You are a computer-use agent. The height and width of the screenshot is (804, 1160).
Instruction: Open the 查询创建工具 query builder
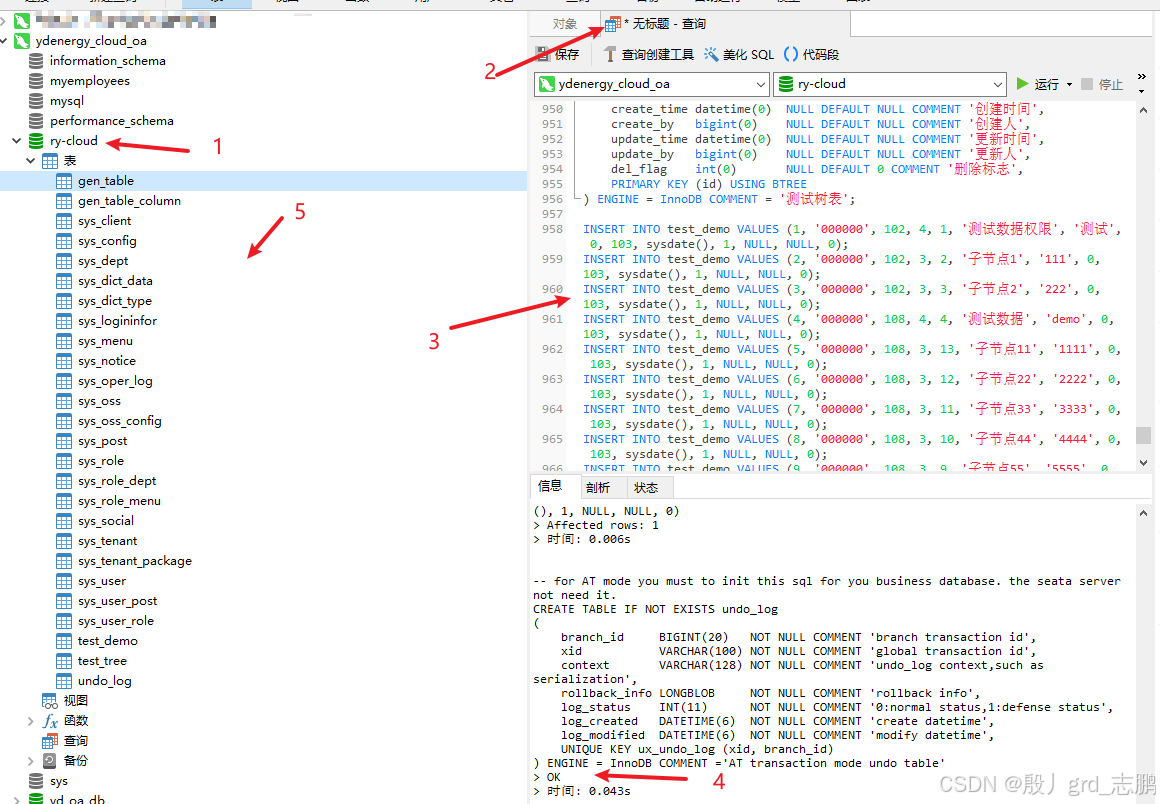(x=649, y=54)
